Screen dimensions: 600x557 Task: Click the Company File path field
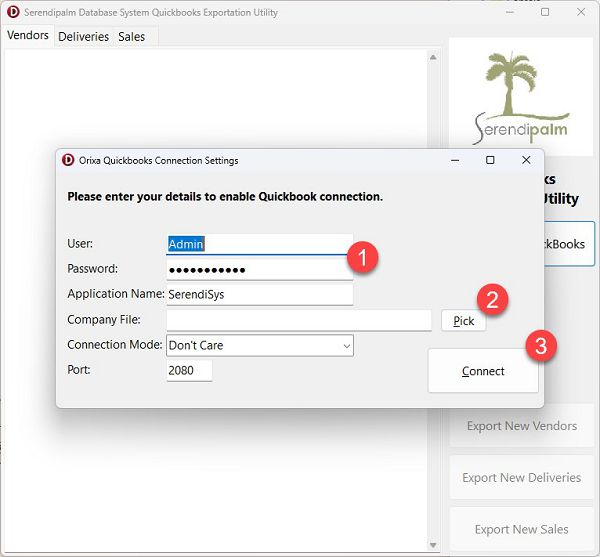pyautogui.click(x=299, y=320)
